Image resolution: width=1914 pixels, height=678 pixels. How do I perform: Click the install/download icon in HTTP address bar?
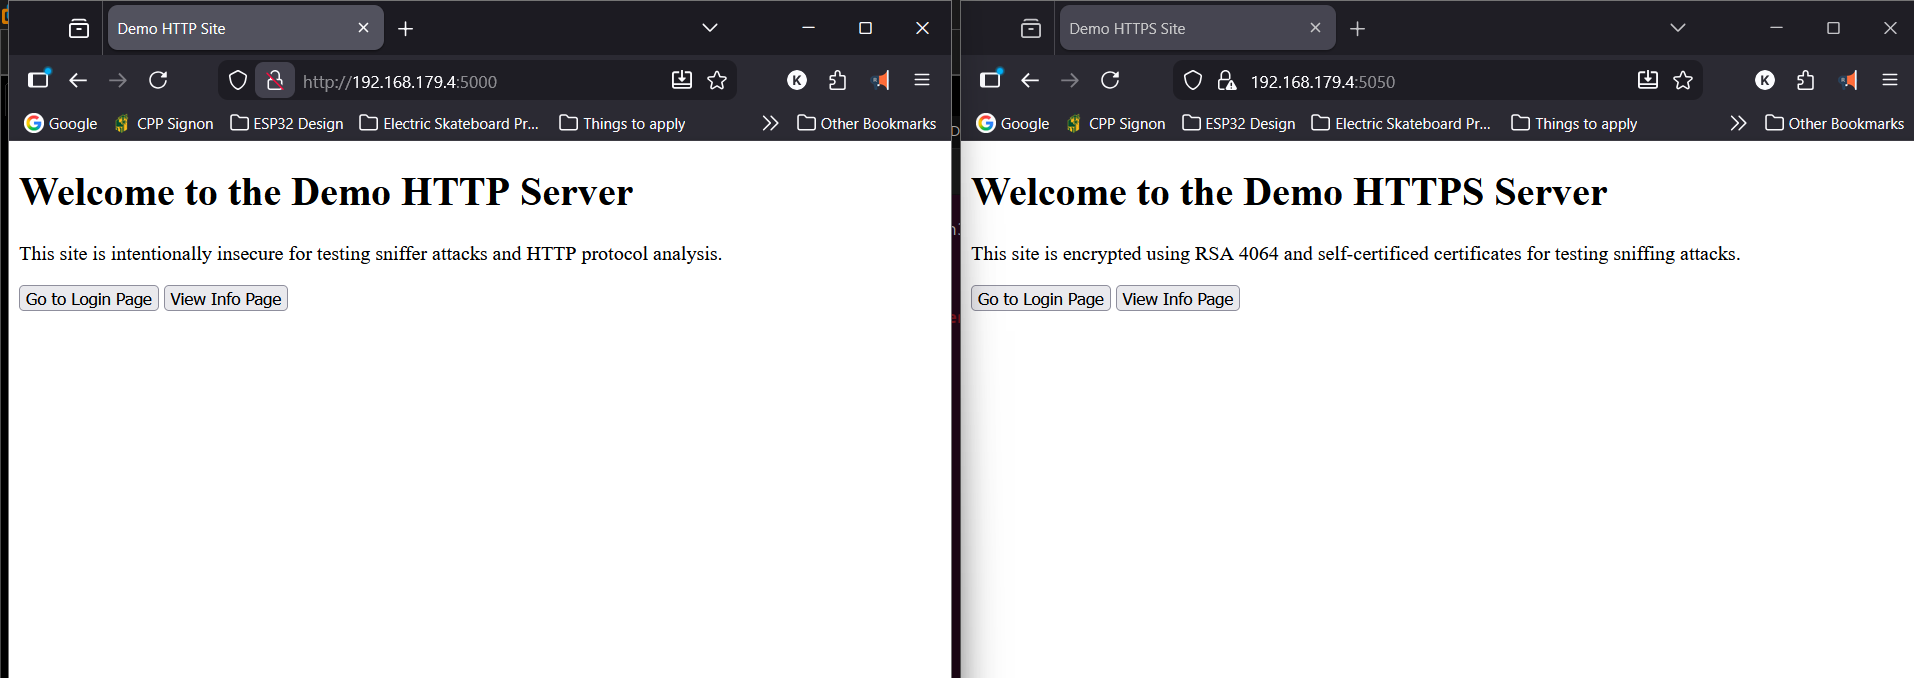click(x=681, y=81)
